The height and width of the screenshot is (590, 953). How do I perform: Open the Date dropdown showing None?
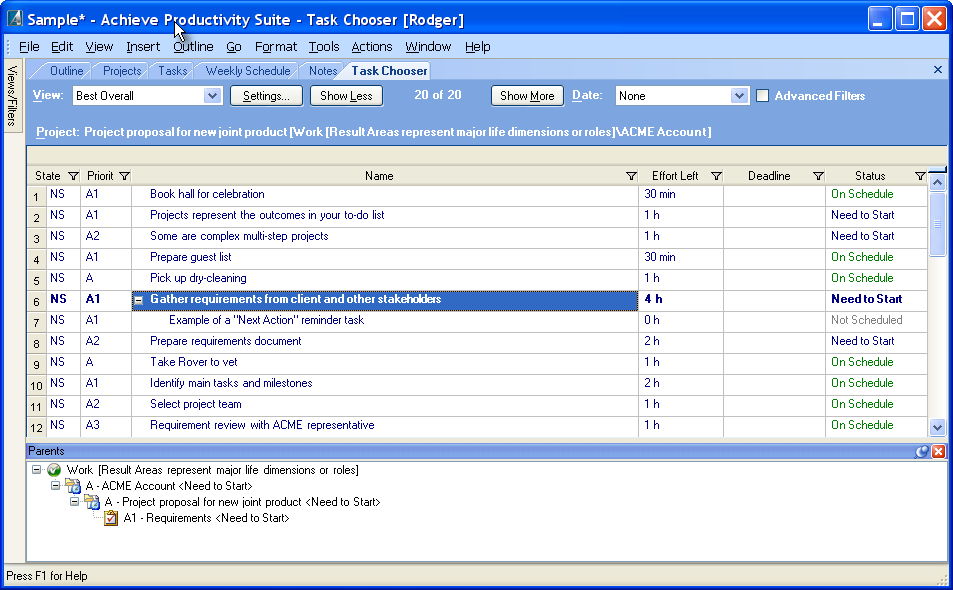click(x=738, y=95)
